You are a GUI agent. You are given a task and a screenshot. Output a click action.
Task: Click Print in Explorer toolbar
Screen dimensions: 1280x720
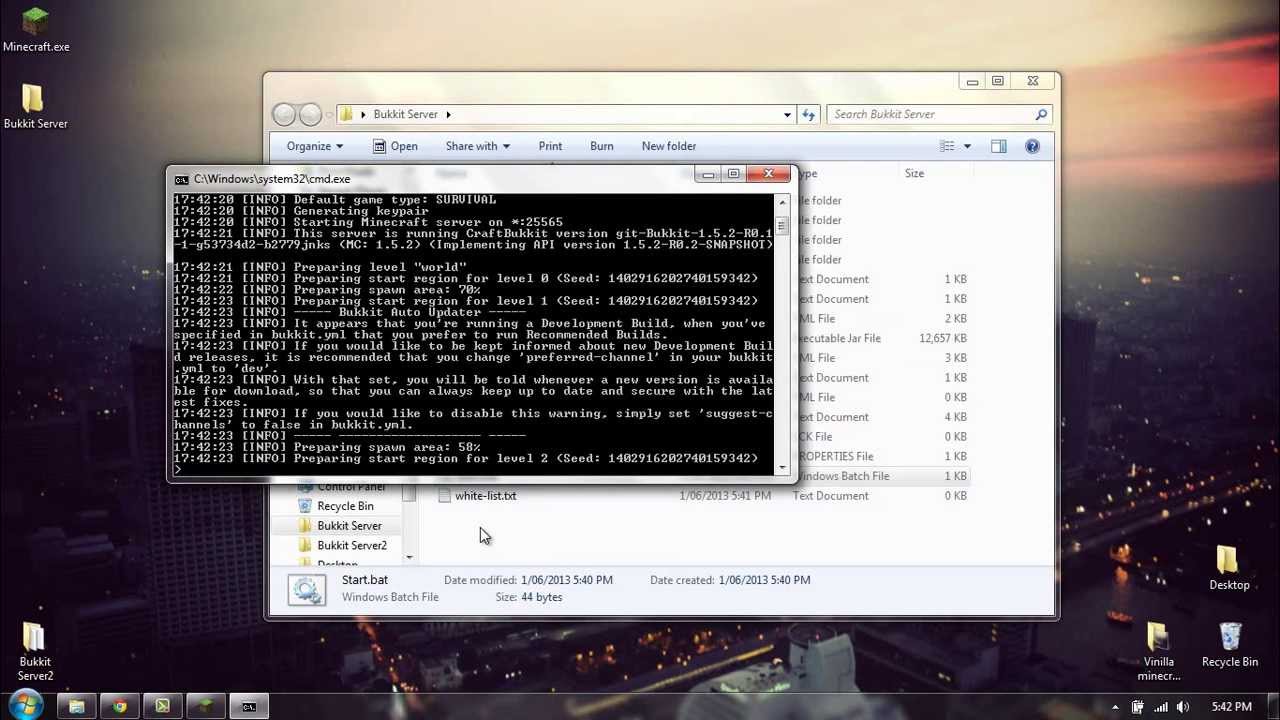(550, 146)
